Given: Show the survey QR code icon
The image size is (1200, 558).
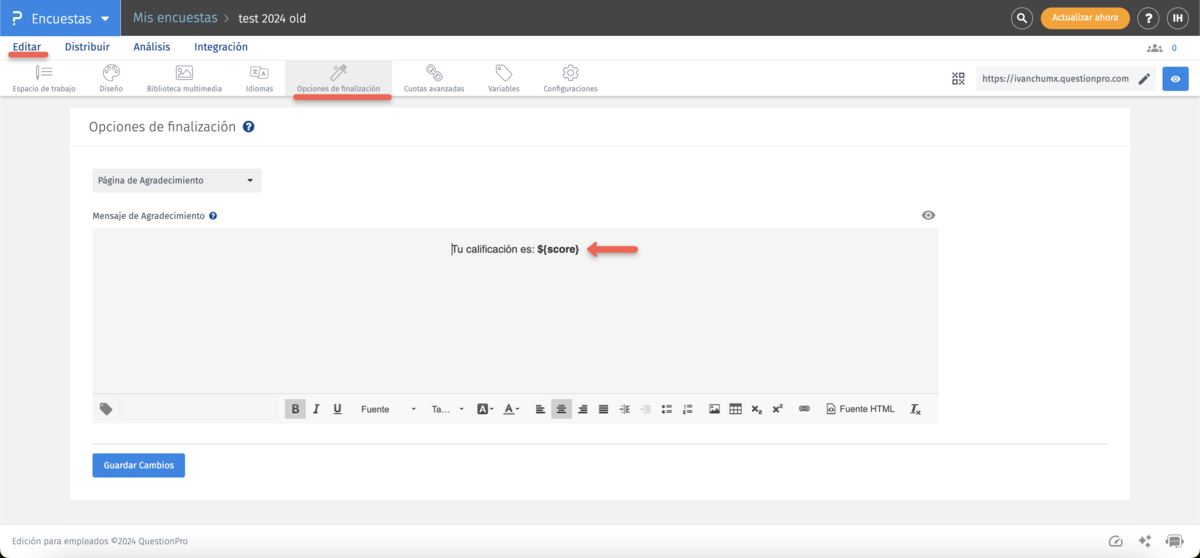Looking at the screenshot, I should 958,79.
